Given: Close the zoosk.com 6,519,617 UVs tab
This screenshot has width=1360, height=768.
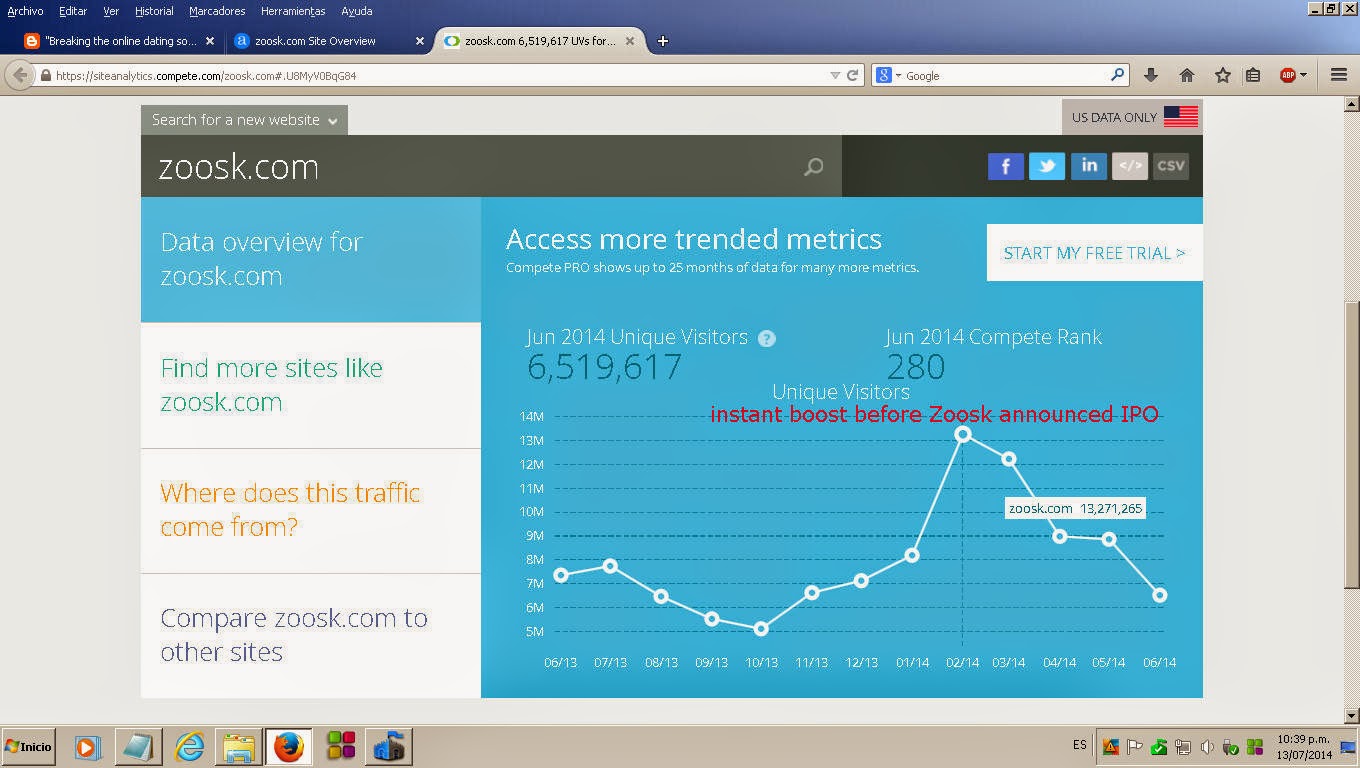Looking at the screenshot, I should coord(630,41).
